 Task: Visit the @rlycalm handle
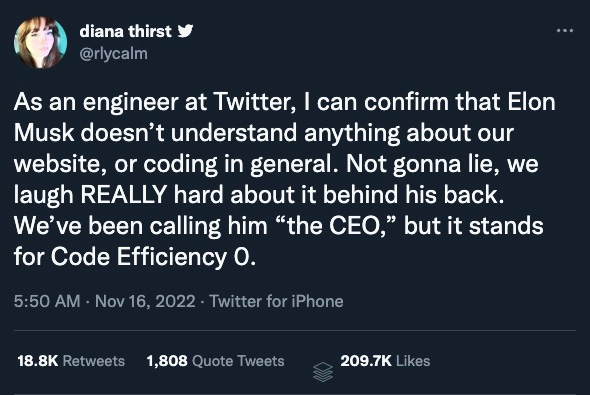tap(113, 53)
